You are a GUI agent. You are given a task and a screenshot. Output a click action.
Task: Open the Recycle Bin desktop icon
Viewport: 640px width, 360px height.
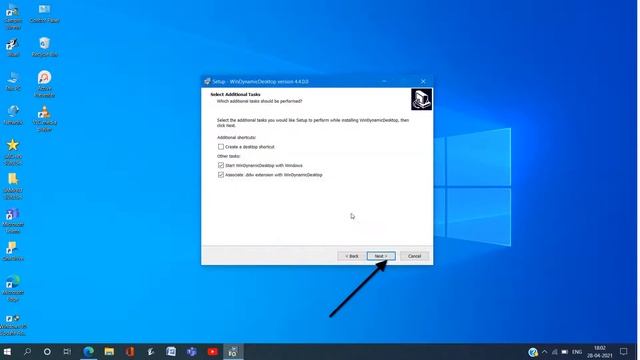pyautogui.click(x=44, y=47)
